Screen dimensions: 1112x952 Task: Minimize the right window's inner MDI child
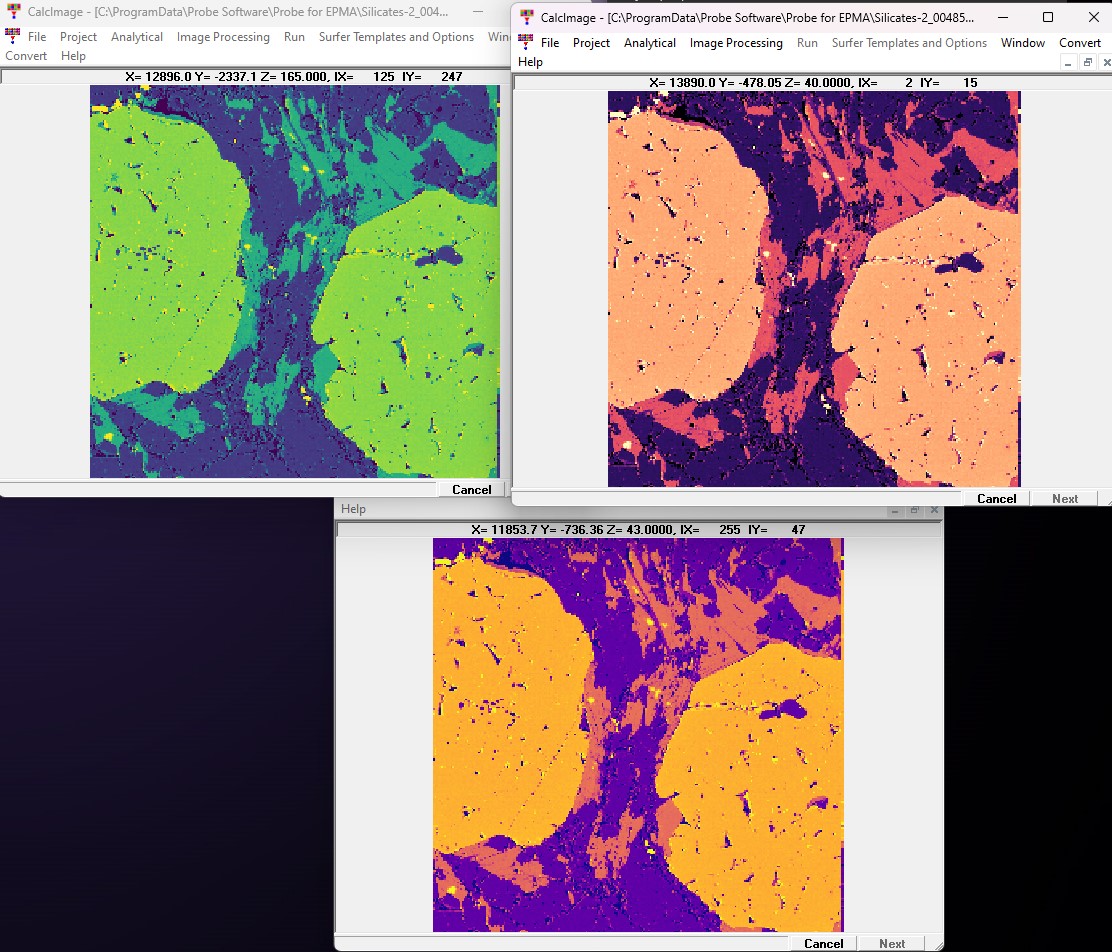[1069, 62]
